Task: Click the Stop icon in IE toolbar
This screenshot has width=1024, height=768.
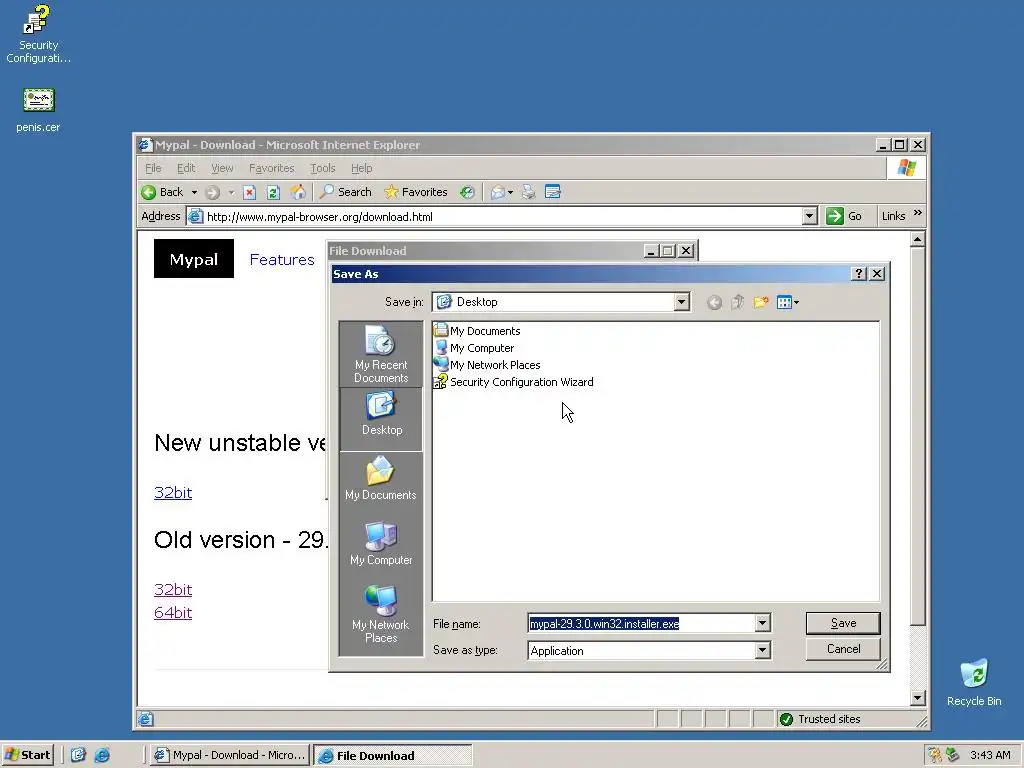Action: coord(249,192)
